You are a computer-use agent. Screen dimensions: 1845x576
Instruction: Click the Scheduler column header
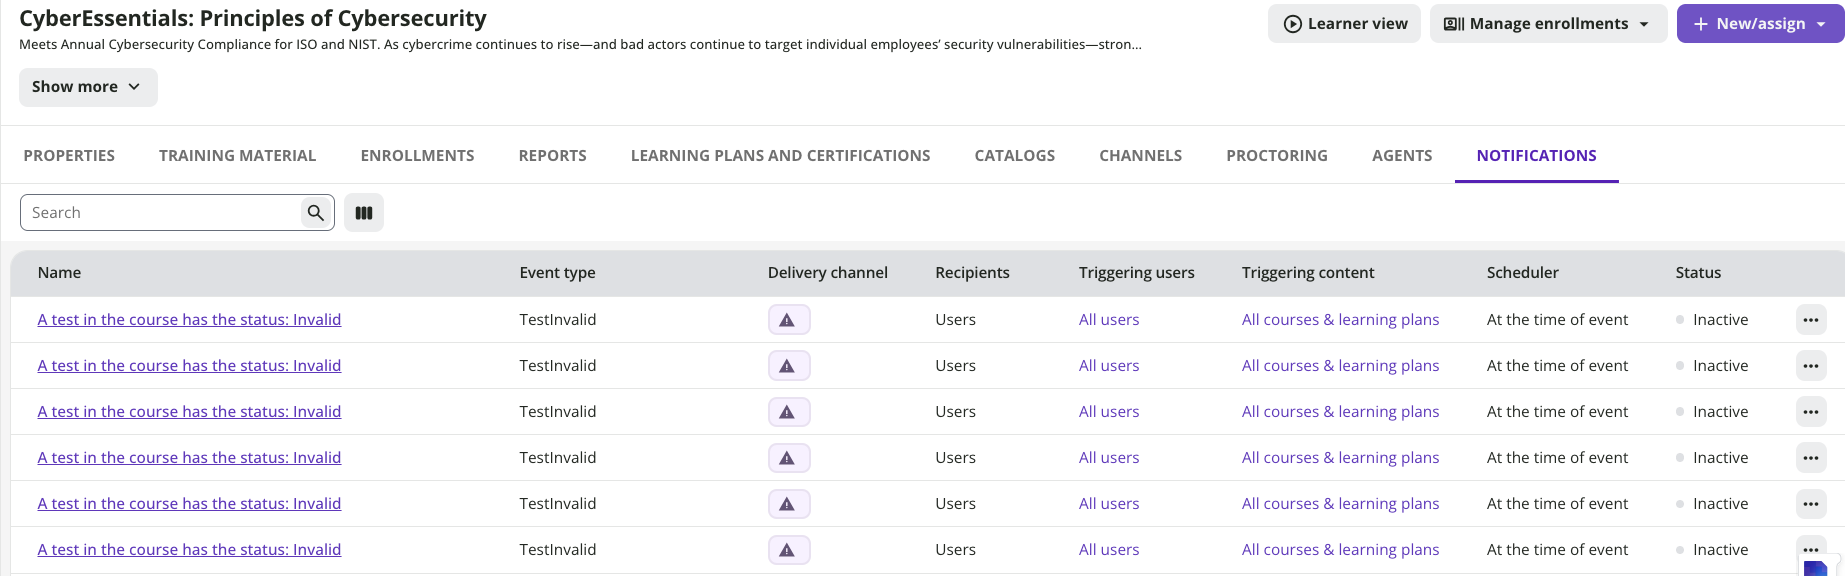[1523, 273]
